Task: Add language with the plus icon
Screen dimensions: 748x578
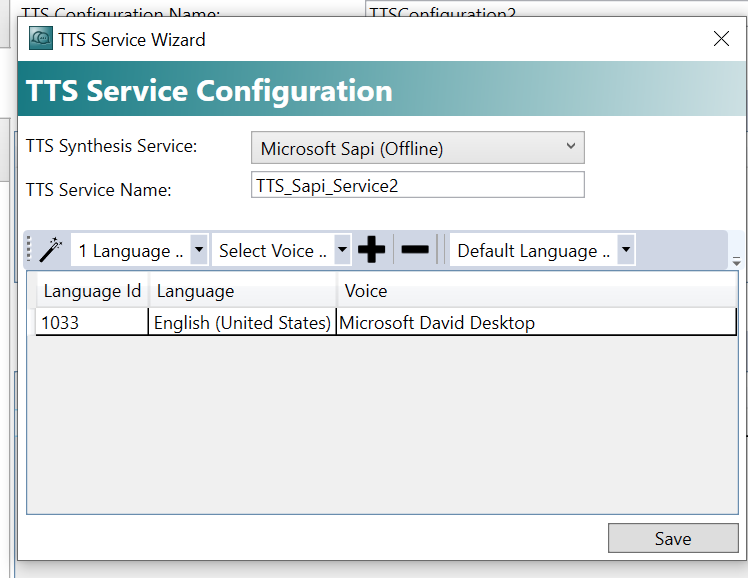Action: click(372, 249)
